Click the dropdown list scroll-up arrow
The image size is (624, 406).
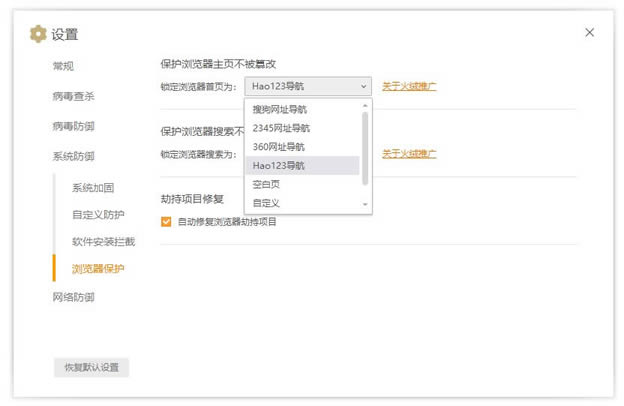coord(365,105)
